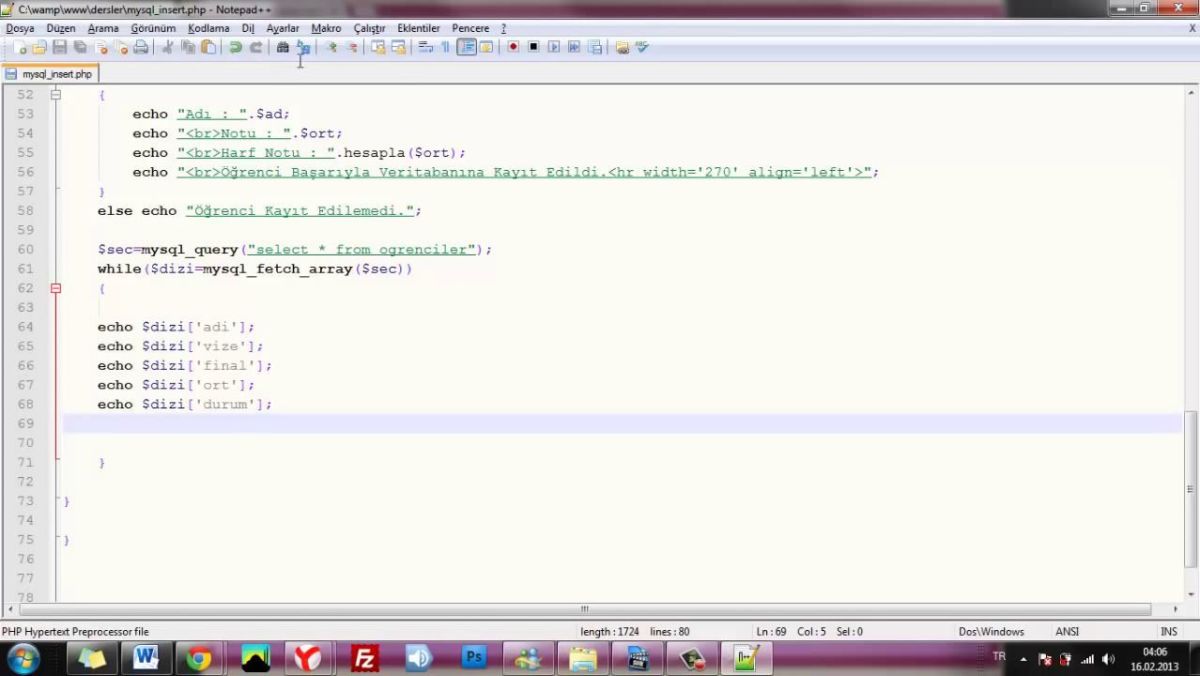The height and width of the screenshot is (676, 1200).
Task: Open the Dosya menu
Action: point(20,28)
